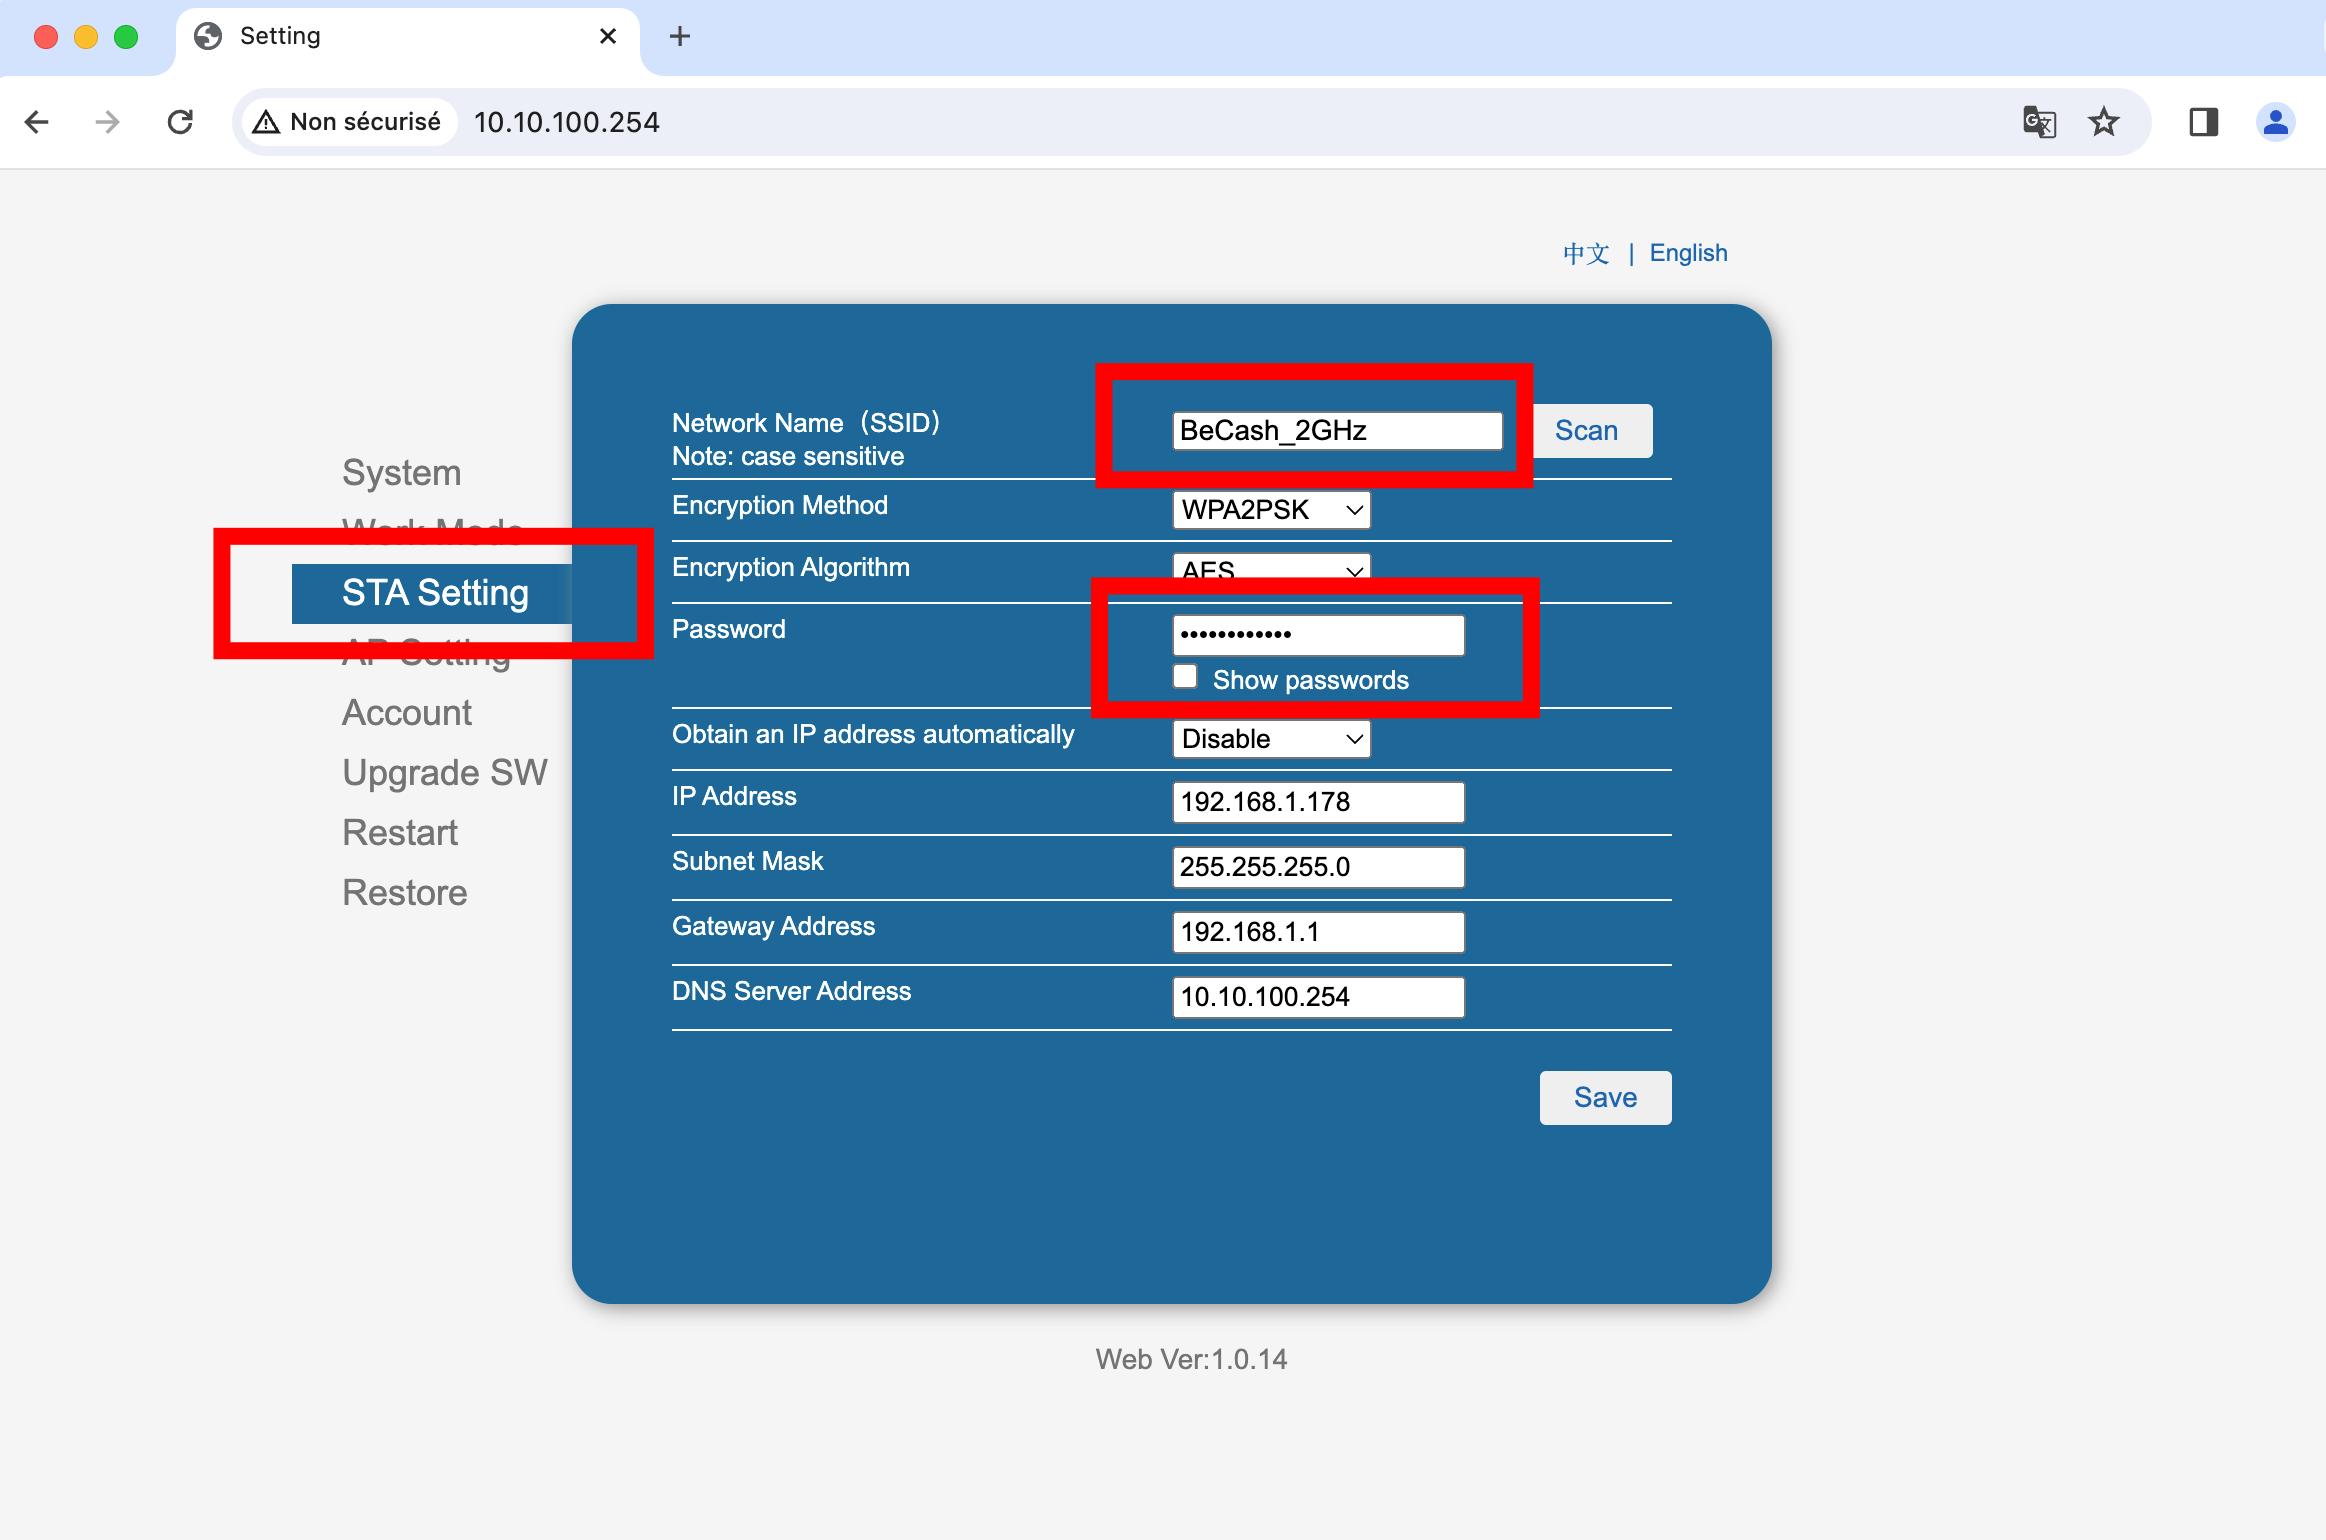The width and height of the screenshot is (2326, 1540).
Task: Open the Obtain IP automatically dropdown
Action: coord(1270,739)
